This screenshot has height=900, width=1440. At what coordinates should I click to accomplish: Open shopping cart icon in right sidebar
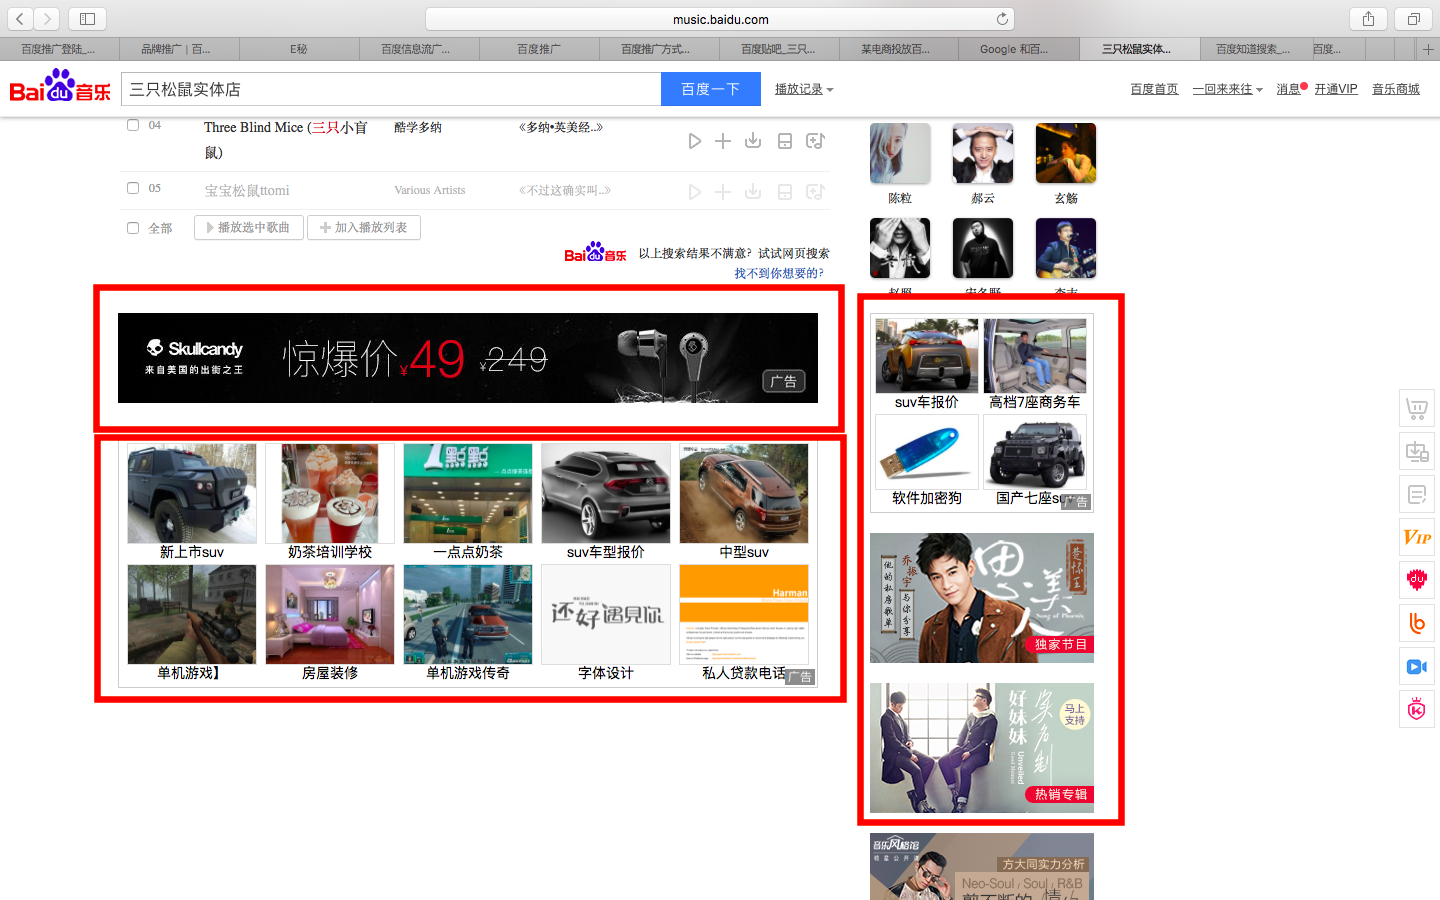pos(1416,408)
